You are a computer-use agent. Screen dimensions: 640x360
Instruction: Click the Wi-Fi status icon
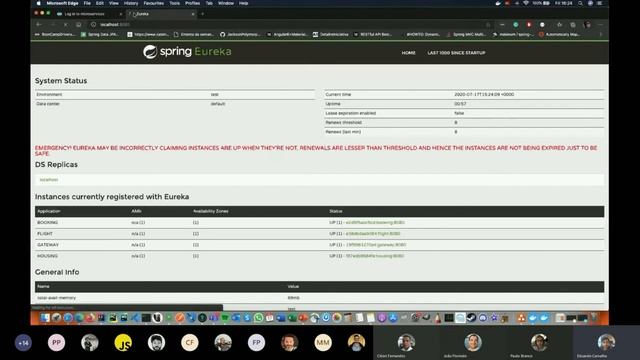pyautogui.click(x=526, y=3)
